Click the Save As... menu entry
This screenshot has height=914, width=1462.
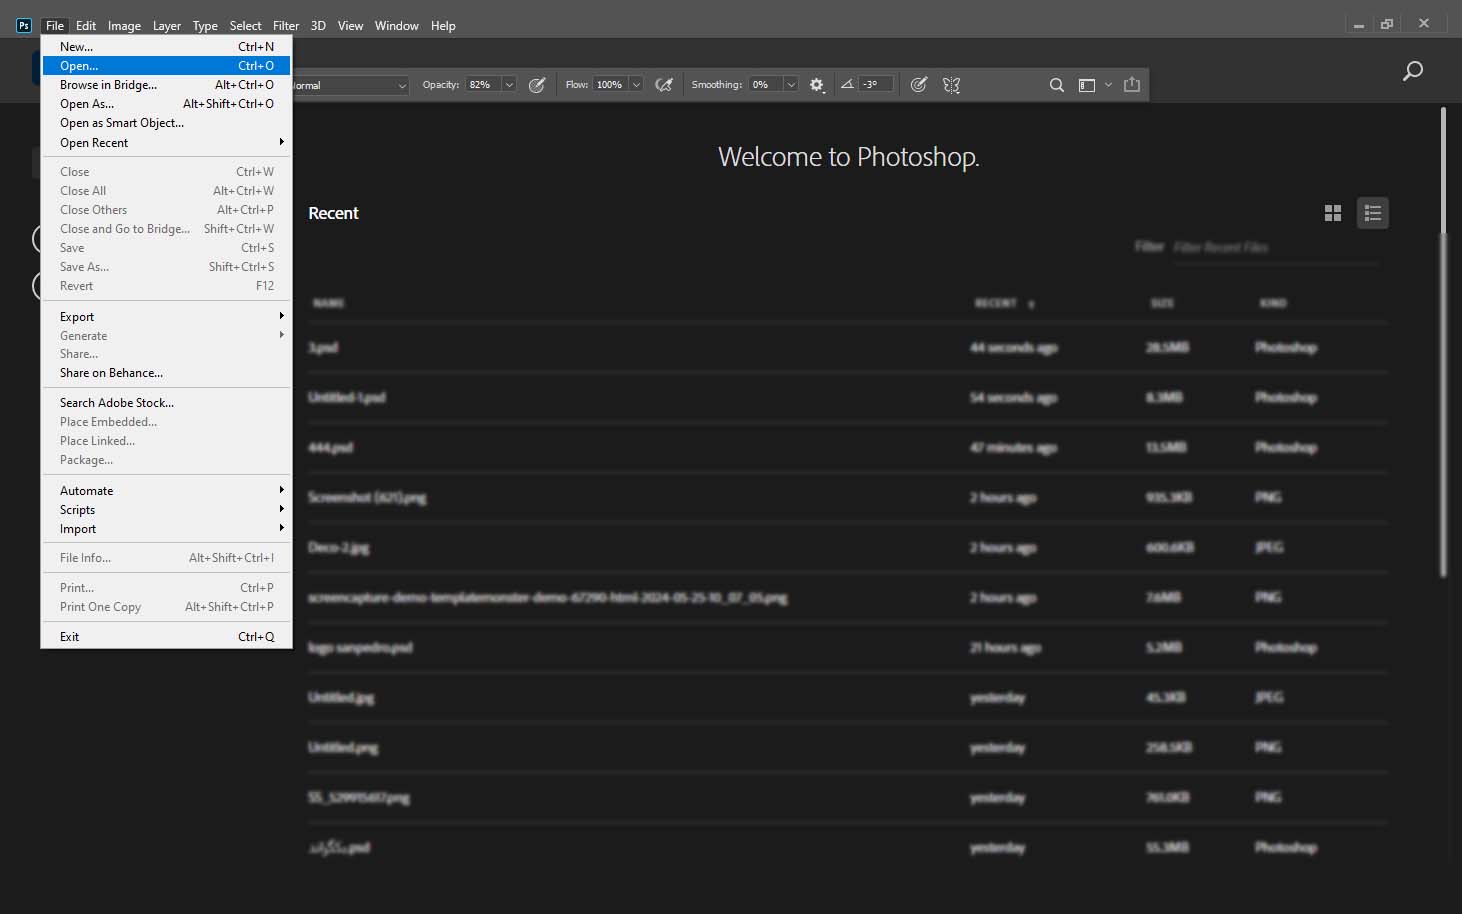click(166, 267)
